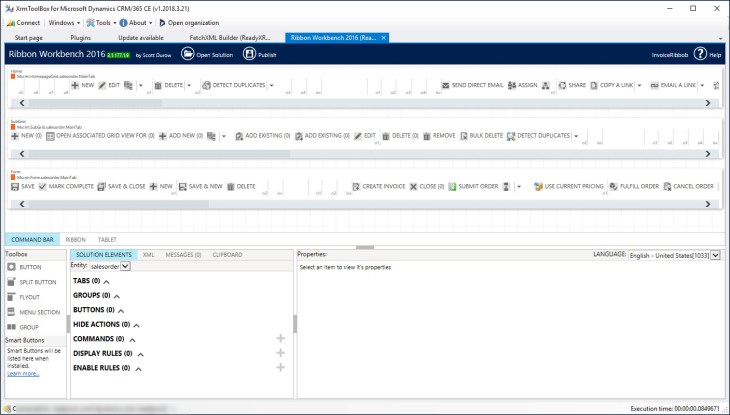
Task: Switch to the Ribbon view tab
Action: (76, 240)
